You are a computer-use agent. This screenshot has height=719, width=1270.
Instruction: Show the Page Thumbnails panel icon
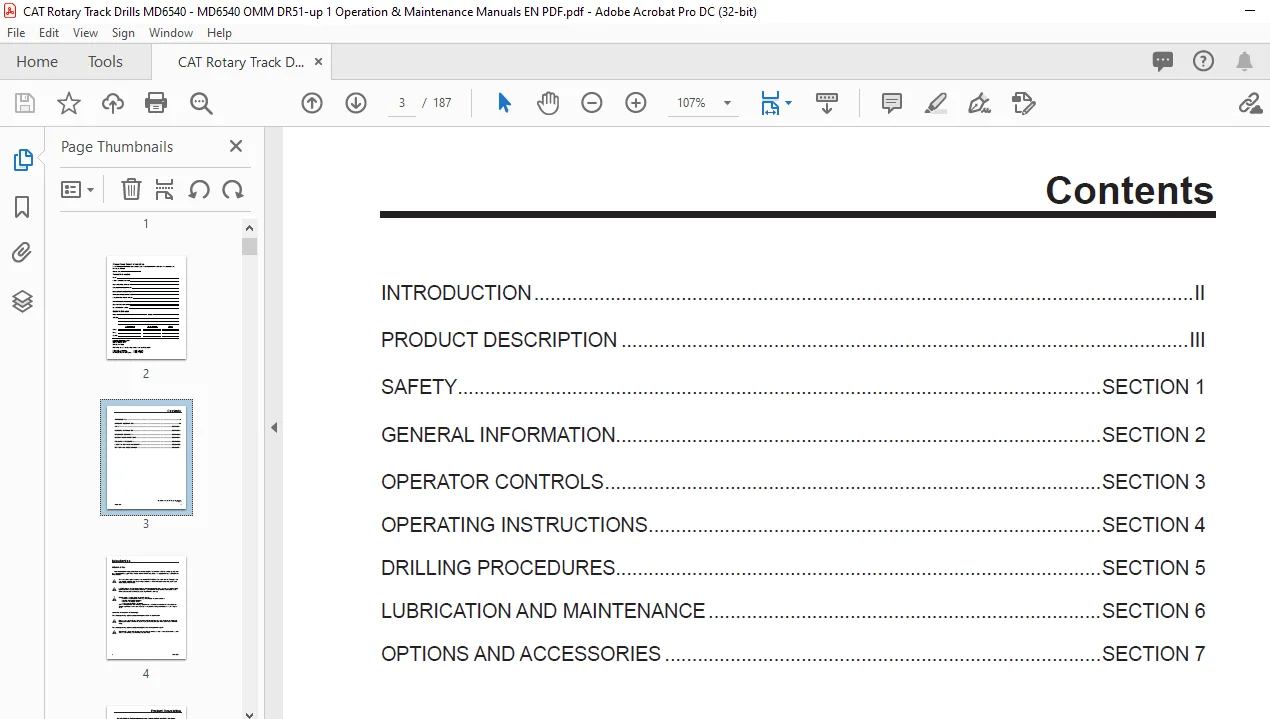[x=22, y=160]
